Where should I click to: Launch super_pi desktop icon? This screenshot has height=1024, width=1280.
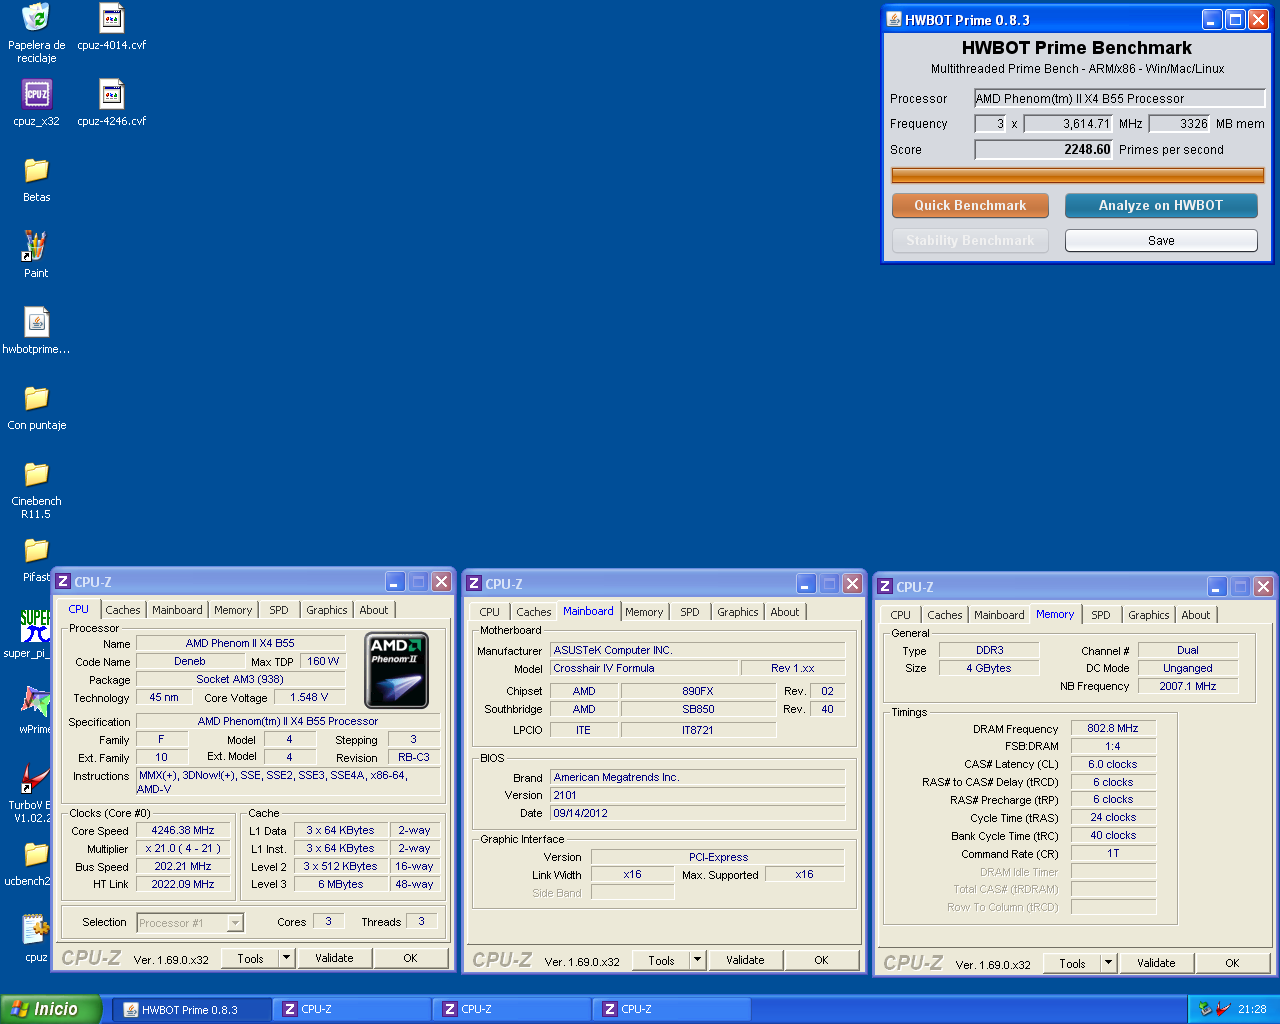(34, 626)
